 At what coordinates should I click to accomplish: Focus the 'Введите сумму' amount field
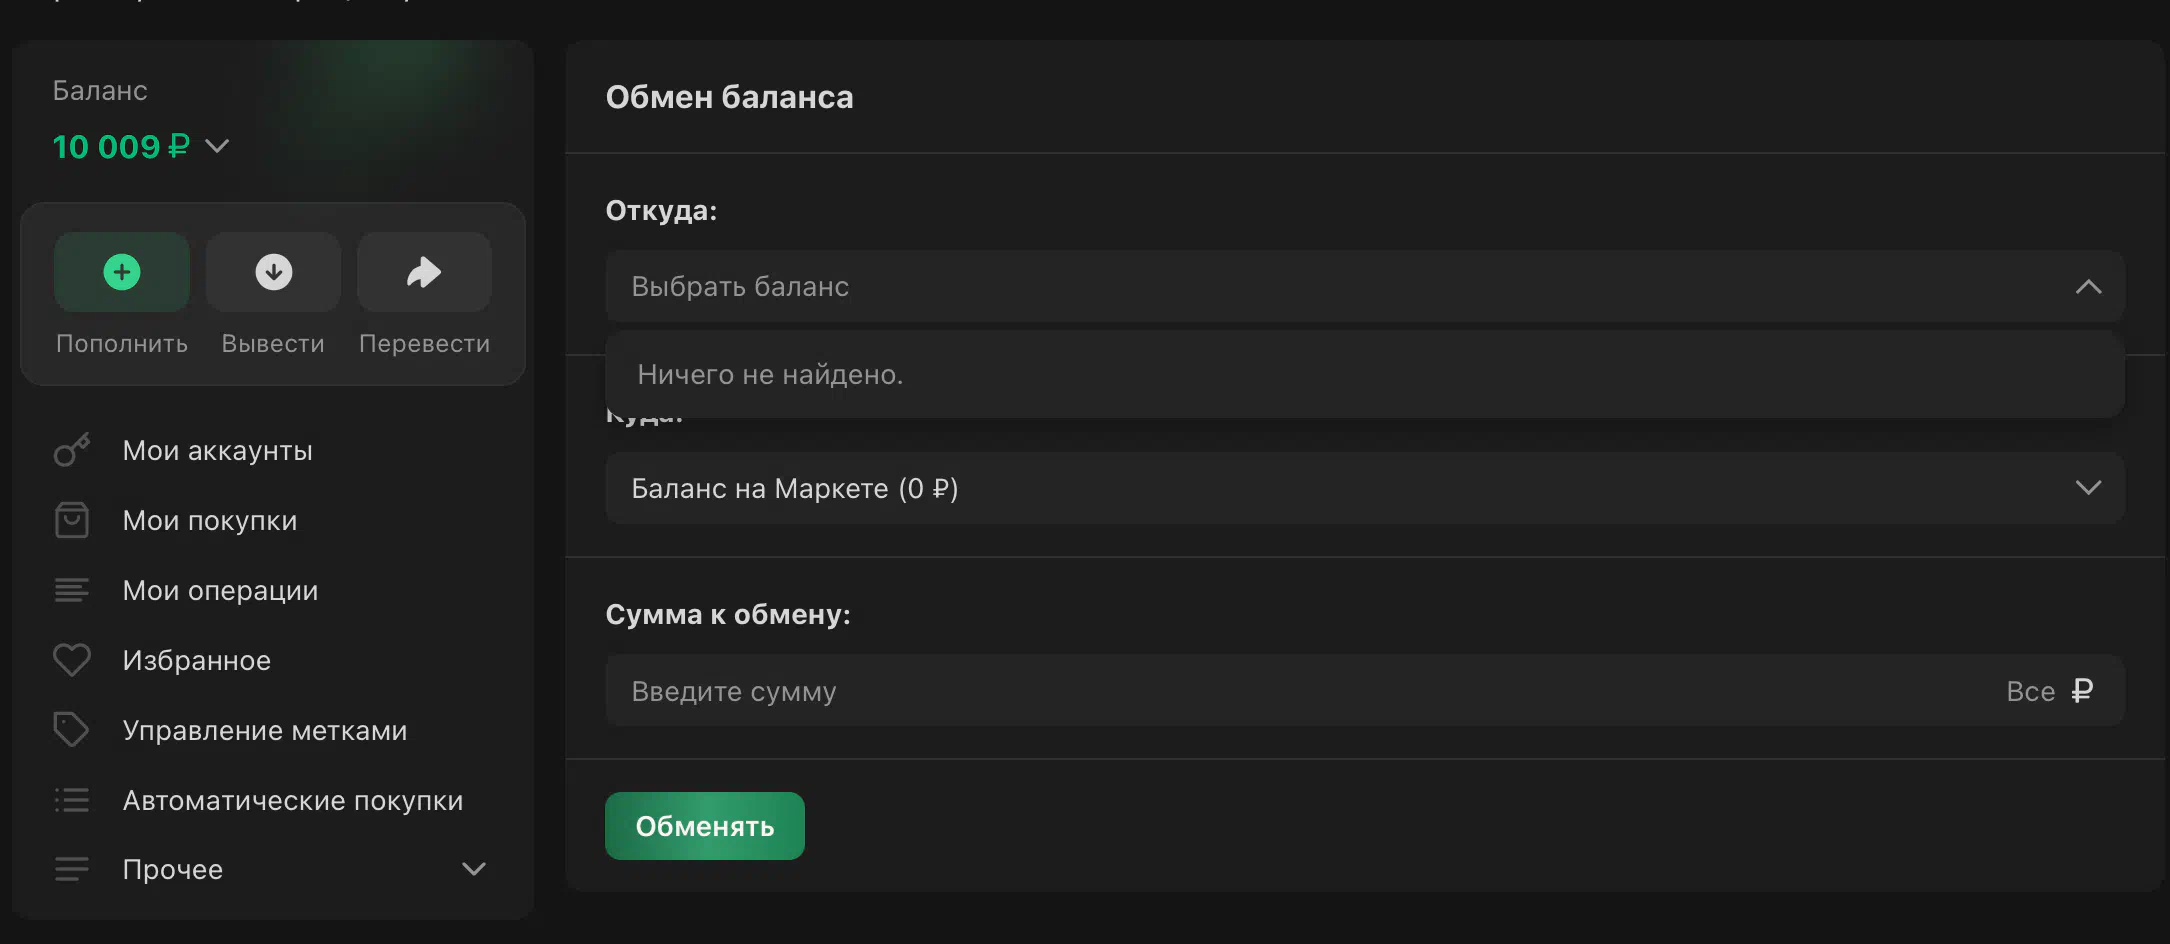point(1200,691)
